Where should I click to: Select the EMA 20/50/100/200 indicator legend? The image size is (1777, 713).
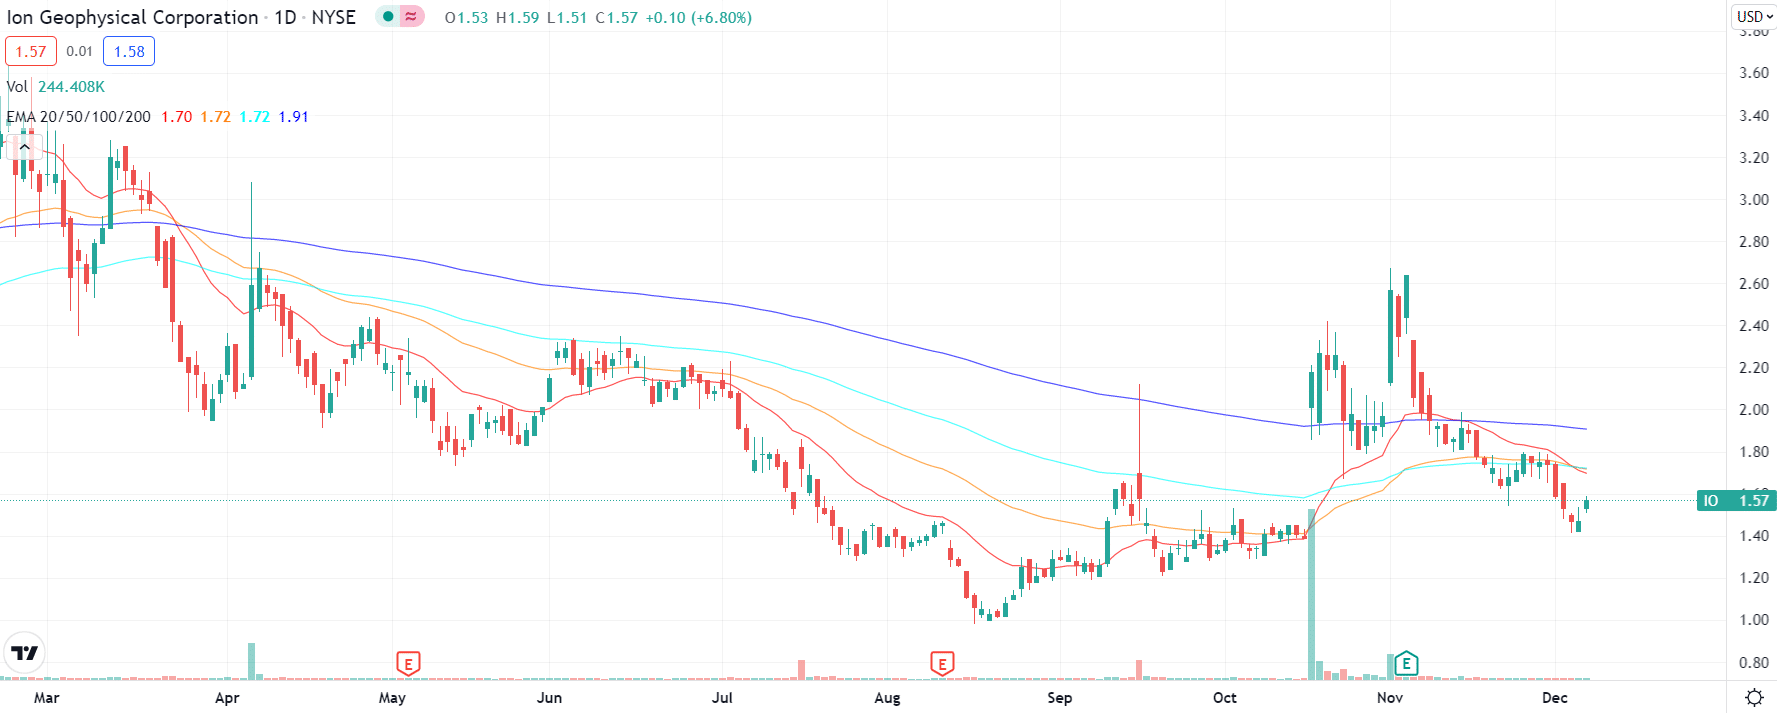[78, 117]
